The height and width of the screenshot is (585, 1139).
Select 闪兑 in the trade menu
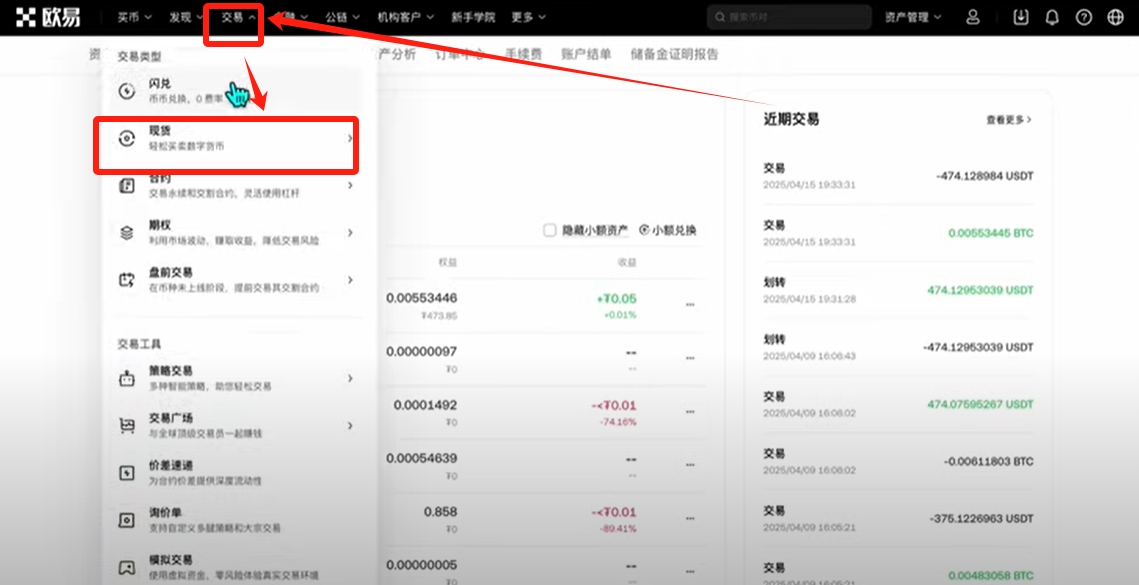click(x=160, y=90)
